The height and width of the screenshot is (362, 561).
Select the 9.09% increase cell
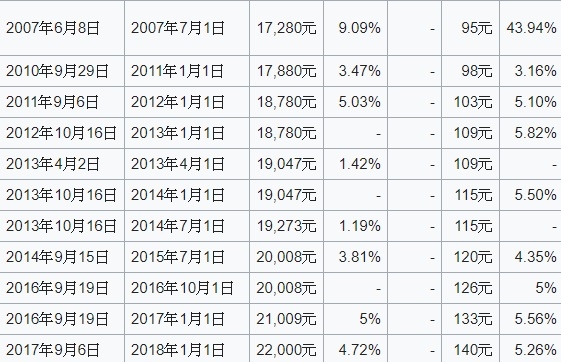pos(355,28)
